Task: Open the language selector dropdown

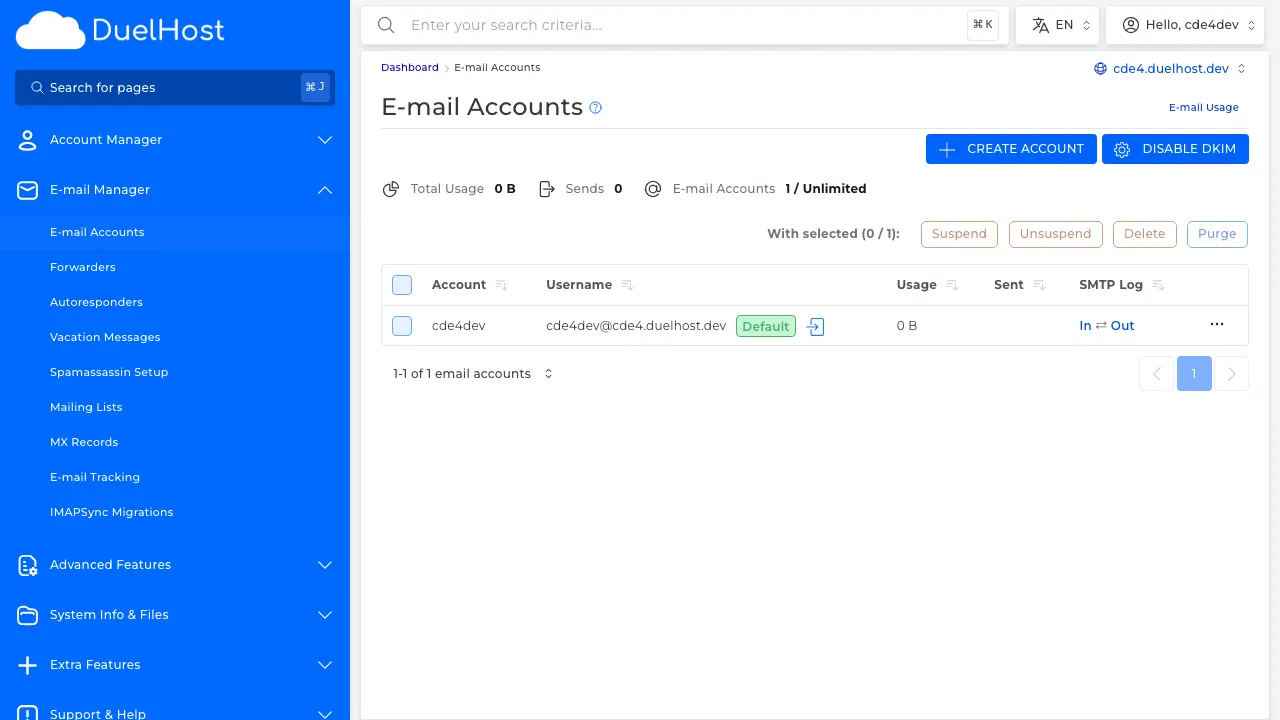Action: pos(1057,24)
